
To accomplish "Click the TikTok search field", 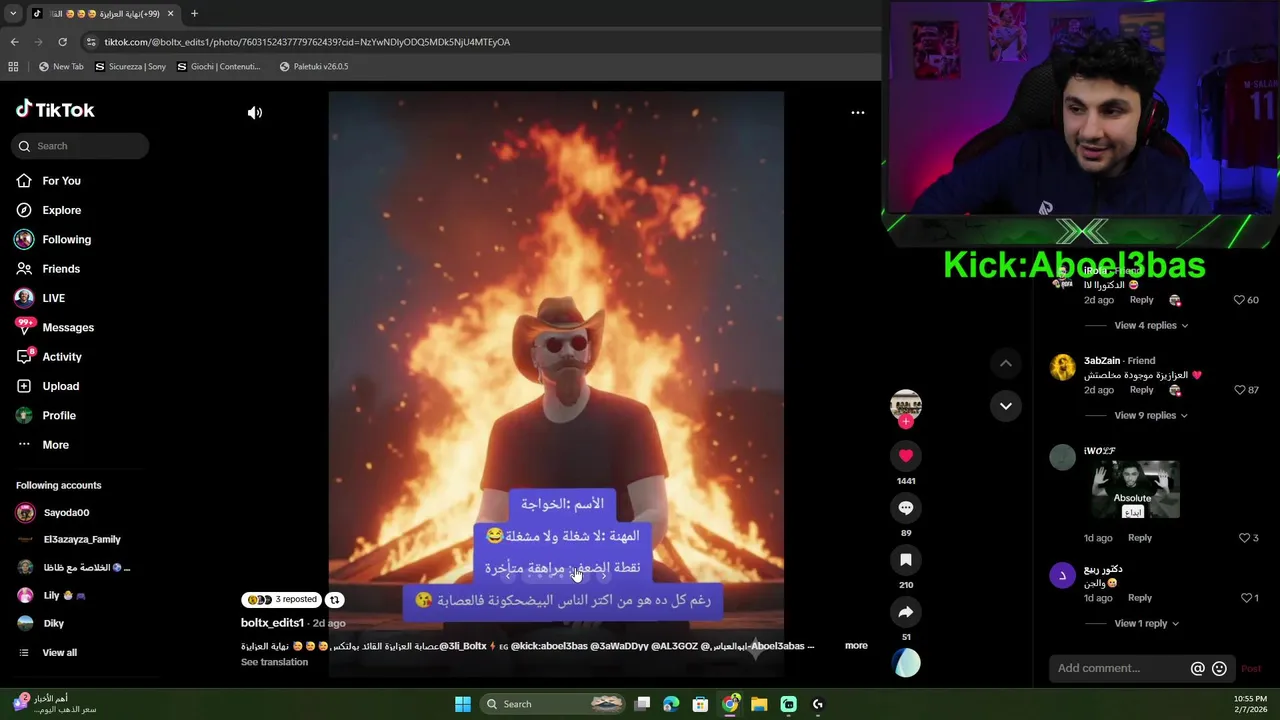I will 80,146.
